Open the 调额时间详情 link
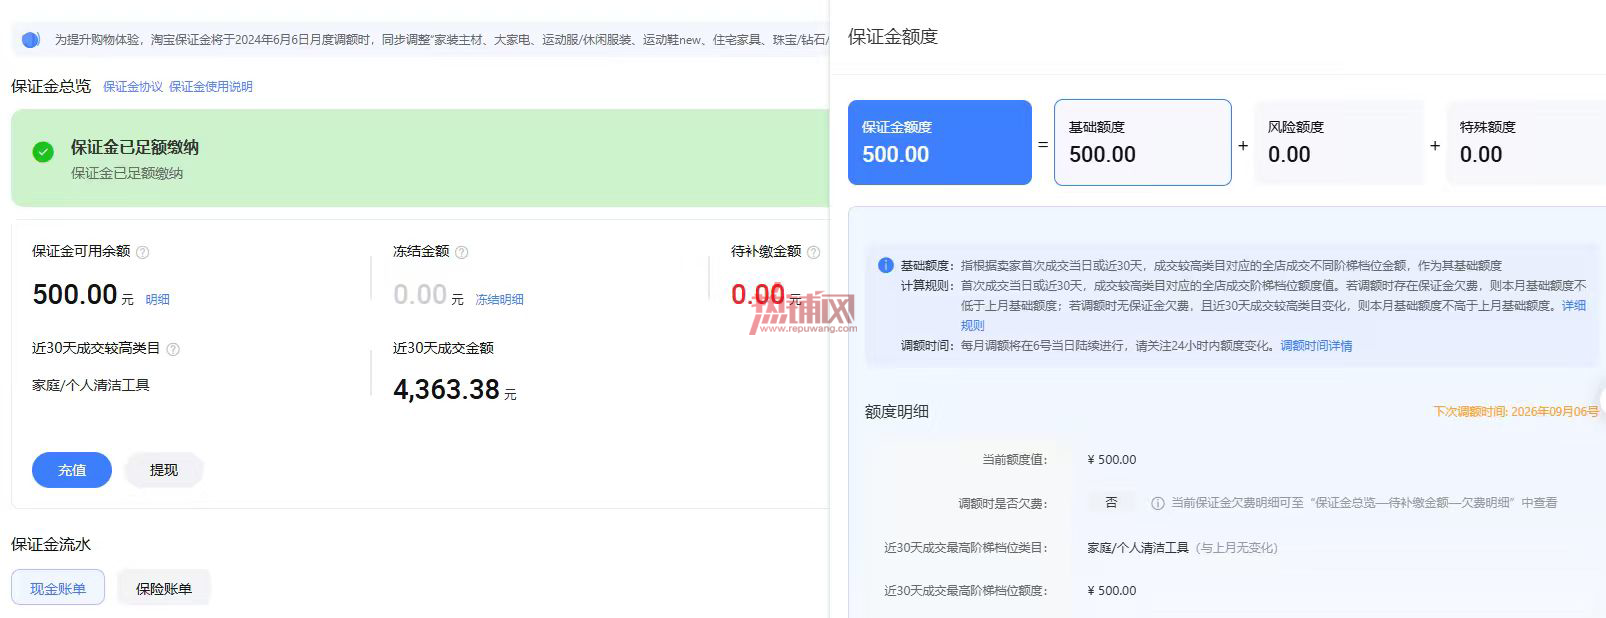The height and width of the screenshot is (618, 1606). coord(1316,346)
